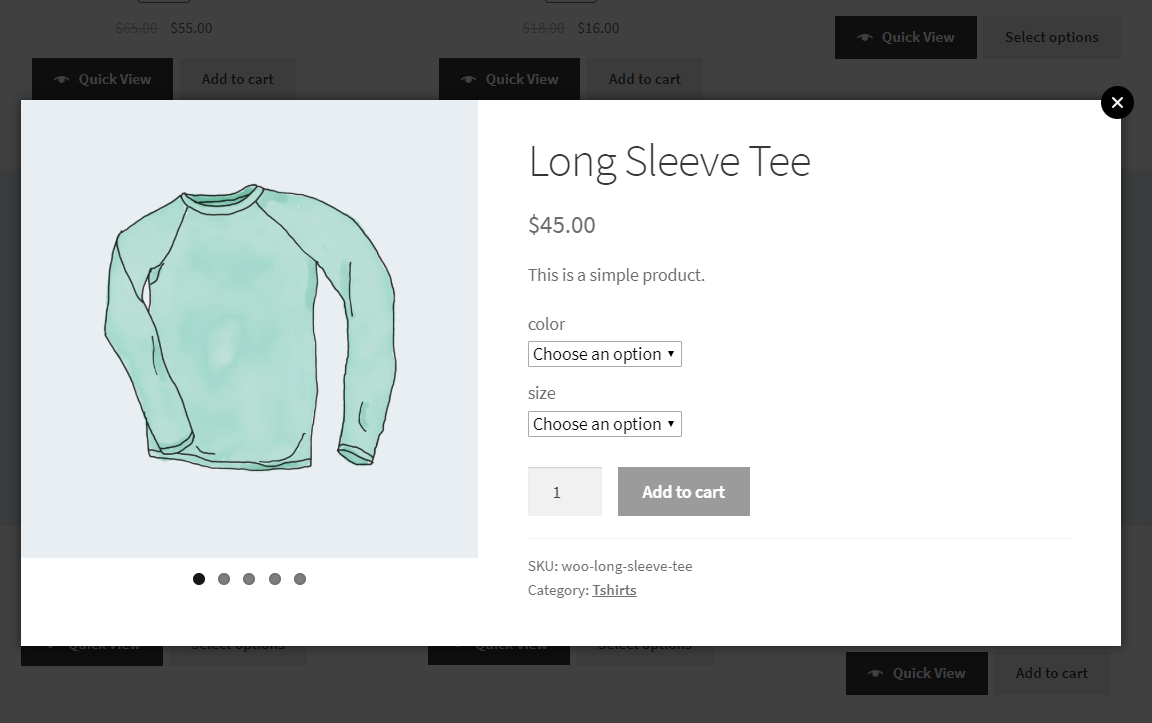Click Select options in the top-right corner
This screenshot has width=1152, height=723.
pos(1051,37)
